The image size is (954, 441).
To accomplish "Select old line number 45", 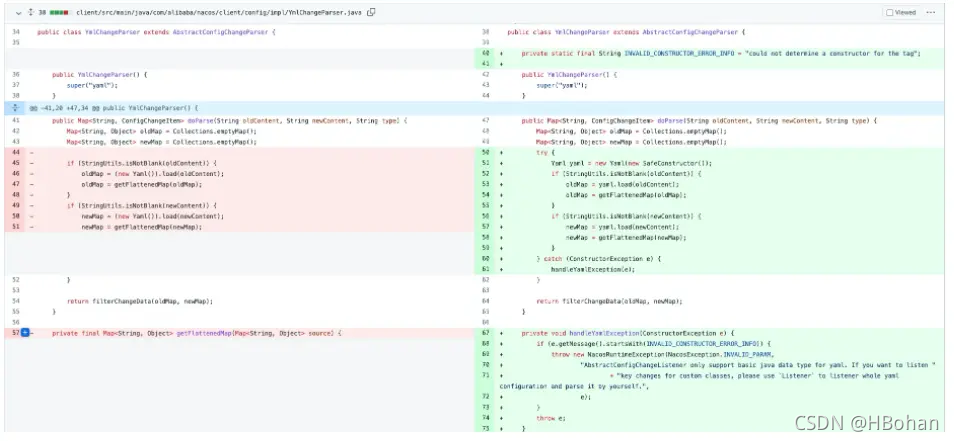I will pyautogui.click(x=16, y=163).
